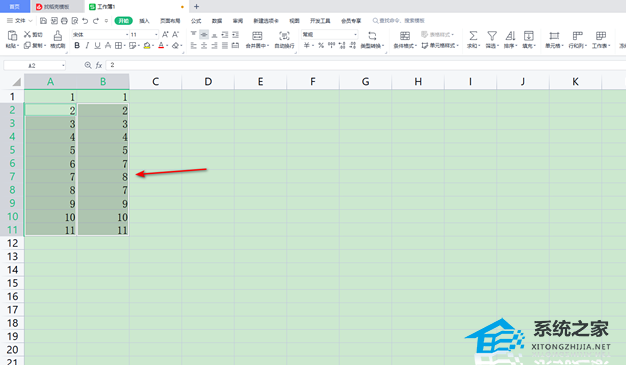626x365 pixels.
Task: Select the Format Painter brush
Action: click(58, 36)
